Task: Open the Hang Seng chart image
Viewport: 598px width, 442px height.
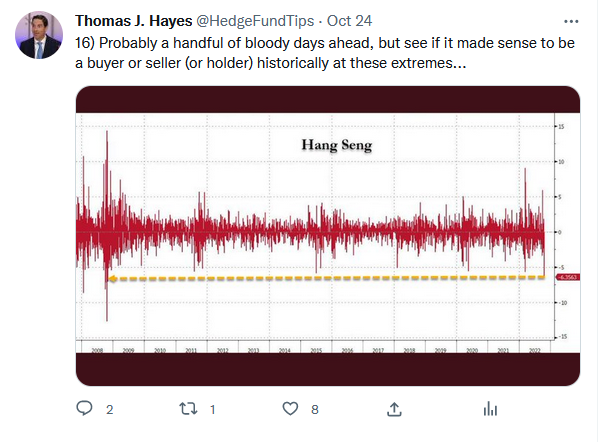Action: pos(328,236)
